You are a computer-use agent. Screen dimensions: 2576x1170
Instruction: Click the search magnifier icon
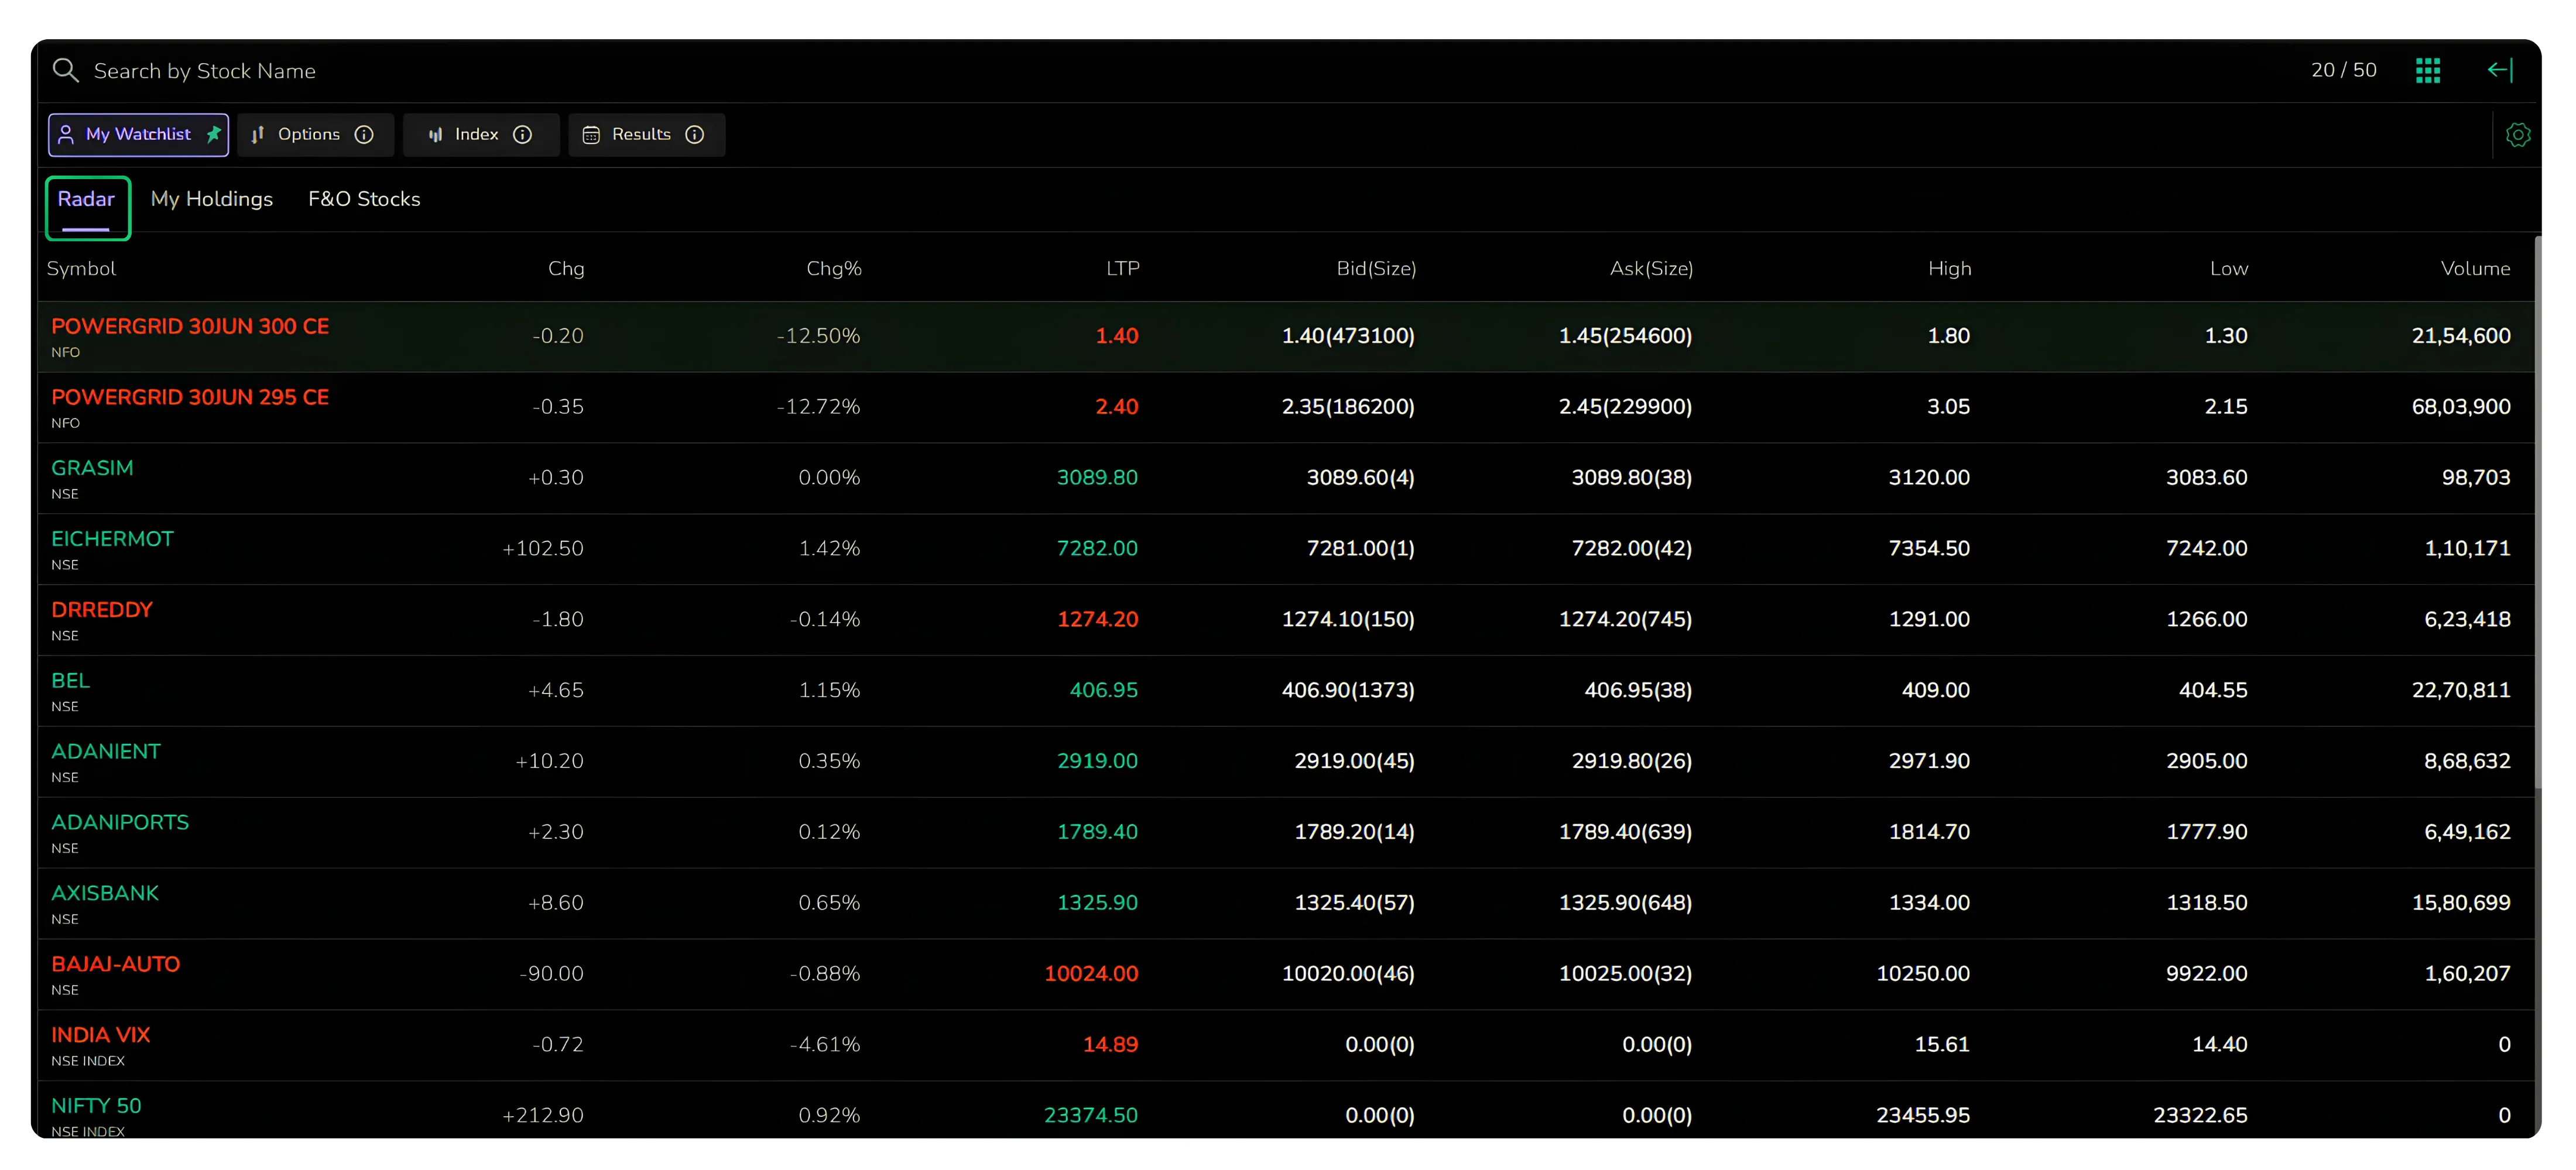[65, 70]
